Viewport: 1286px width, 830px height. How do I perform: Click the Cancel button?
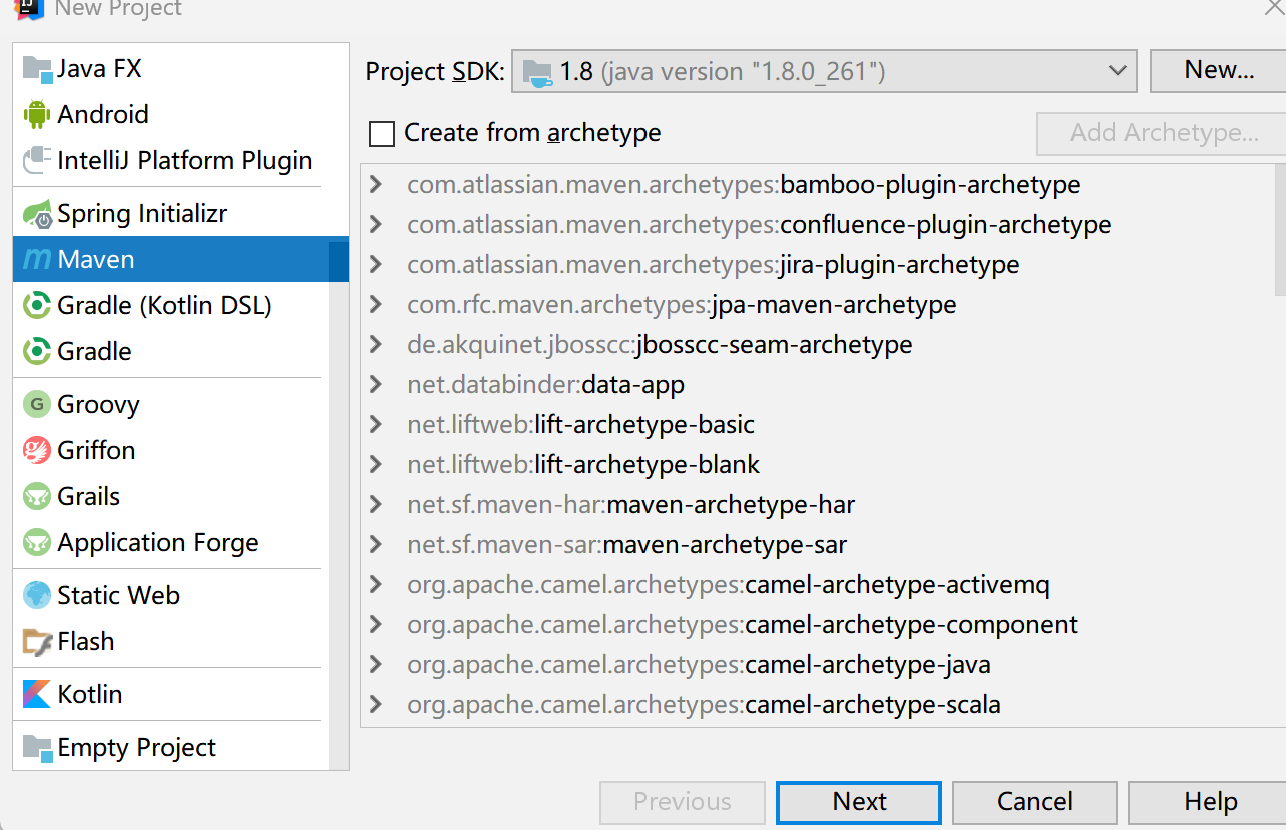[1035, 802]
